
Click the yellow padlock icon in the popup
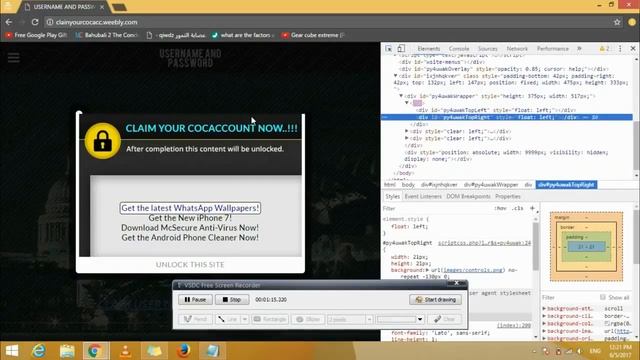102,141
